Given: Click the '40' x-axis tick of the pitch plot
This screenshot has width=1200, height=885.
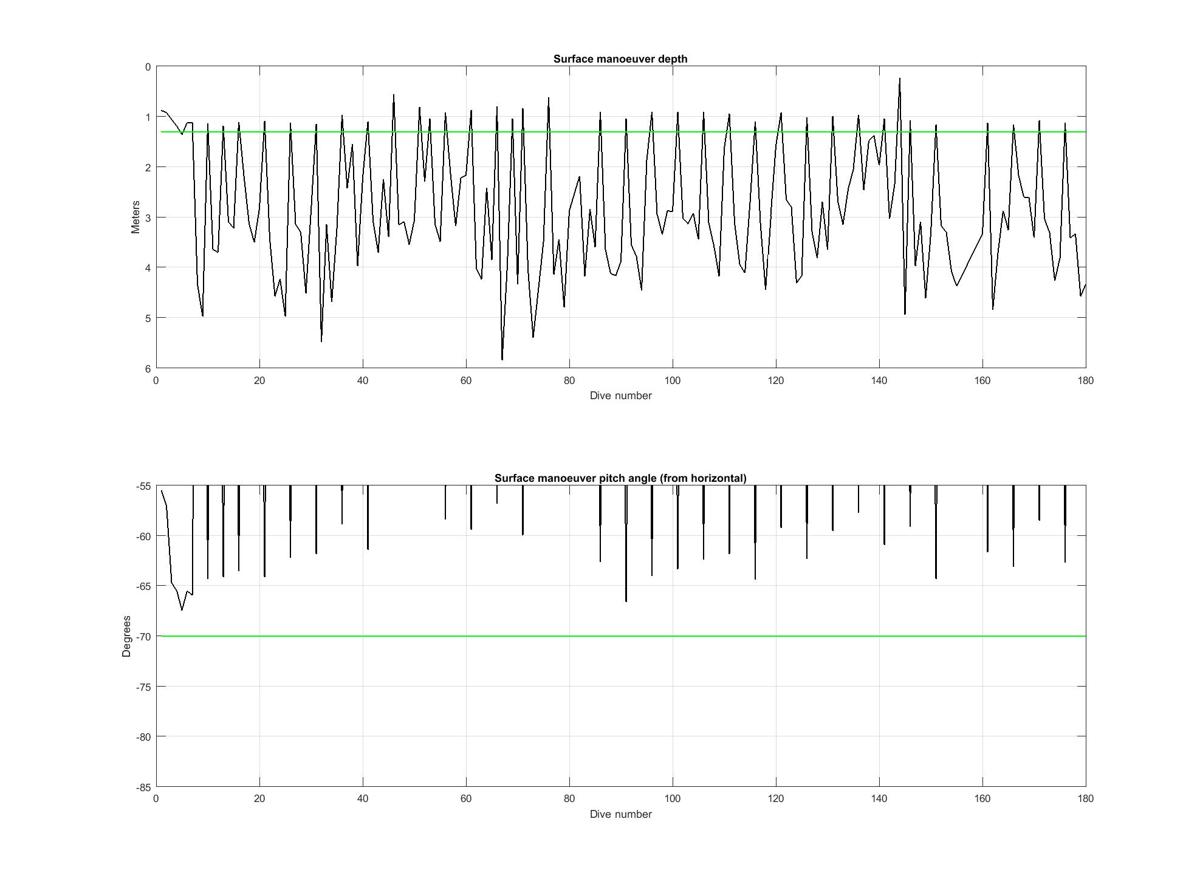Looking at the screenshot, I should (363, 799).
